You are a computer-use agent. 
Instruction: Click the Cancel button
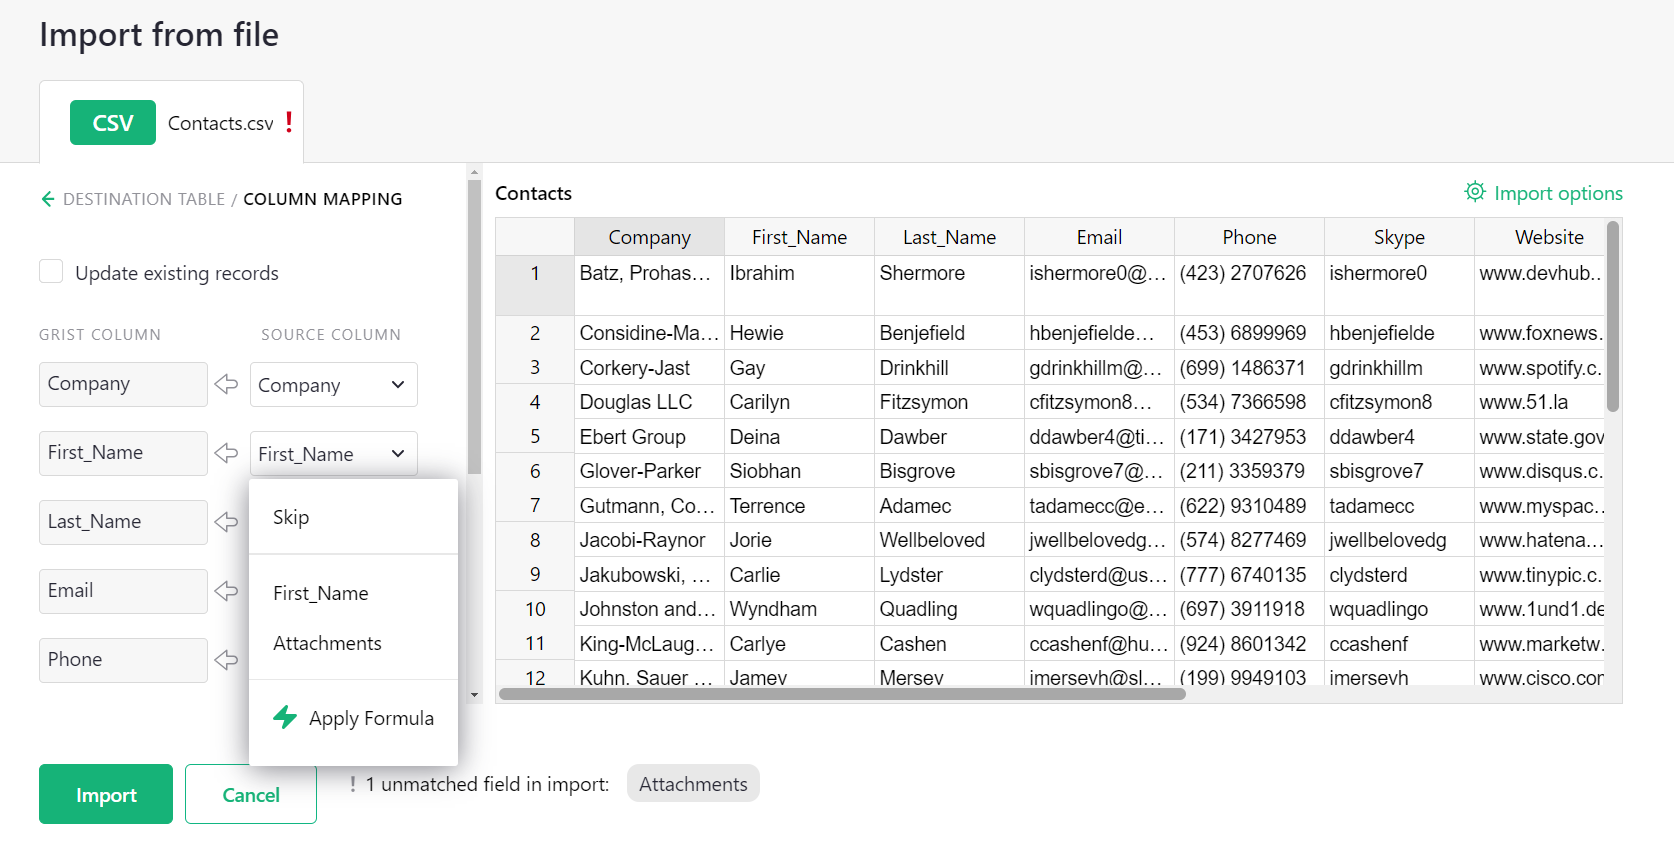click(x=250, y=795)
